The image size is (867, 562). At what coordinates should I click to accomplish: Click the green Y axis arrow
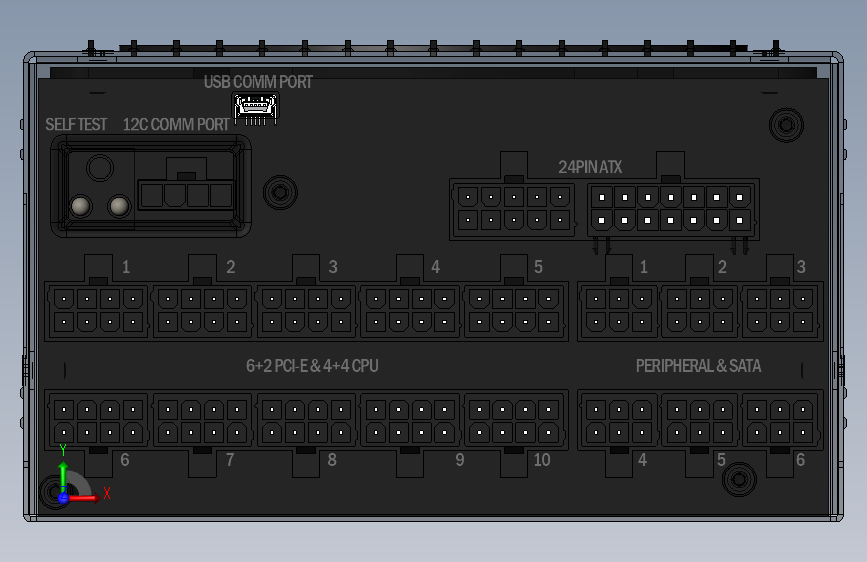click(64, 477)
